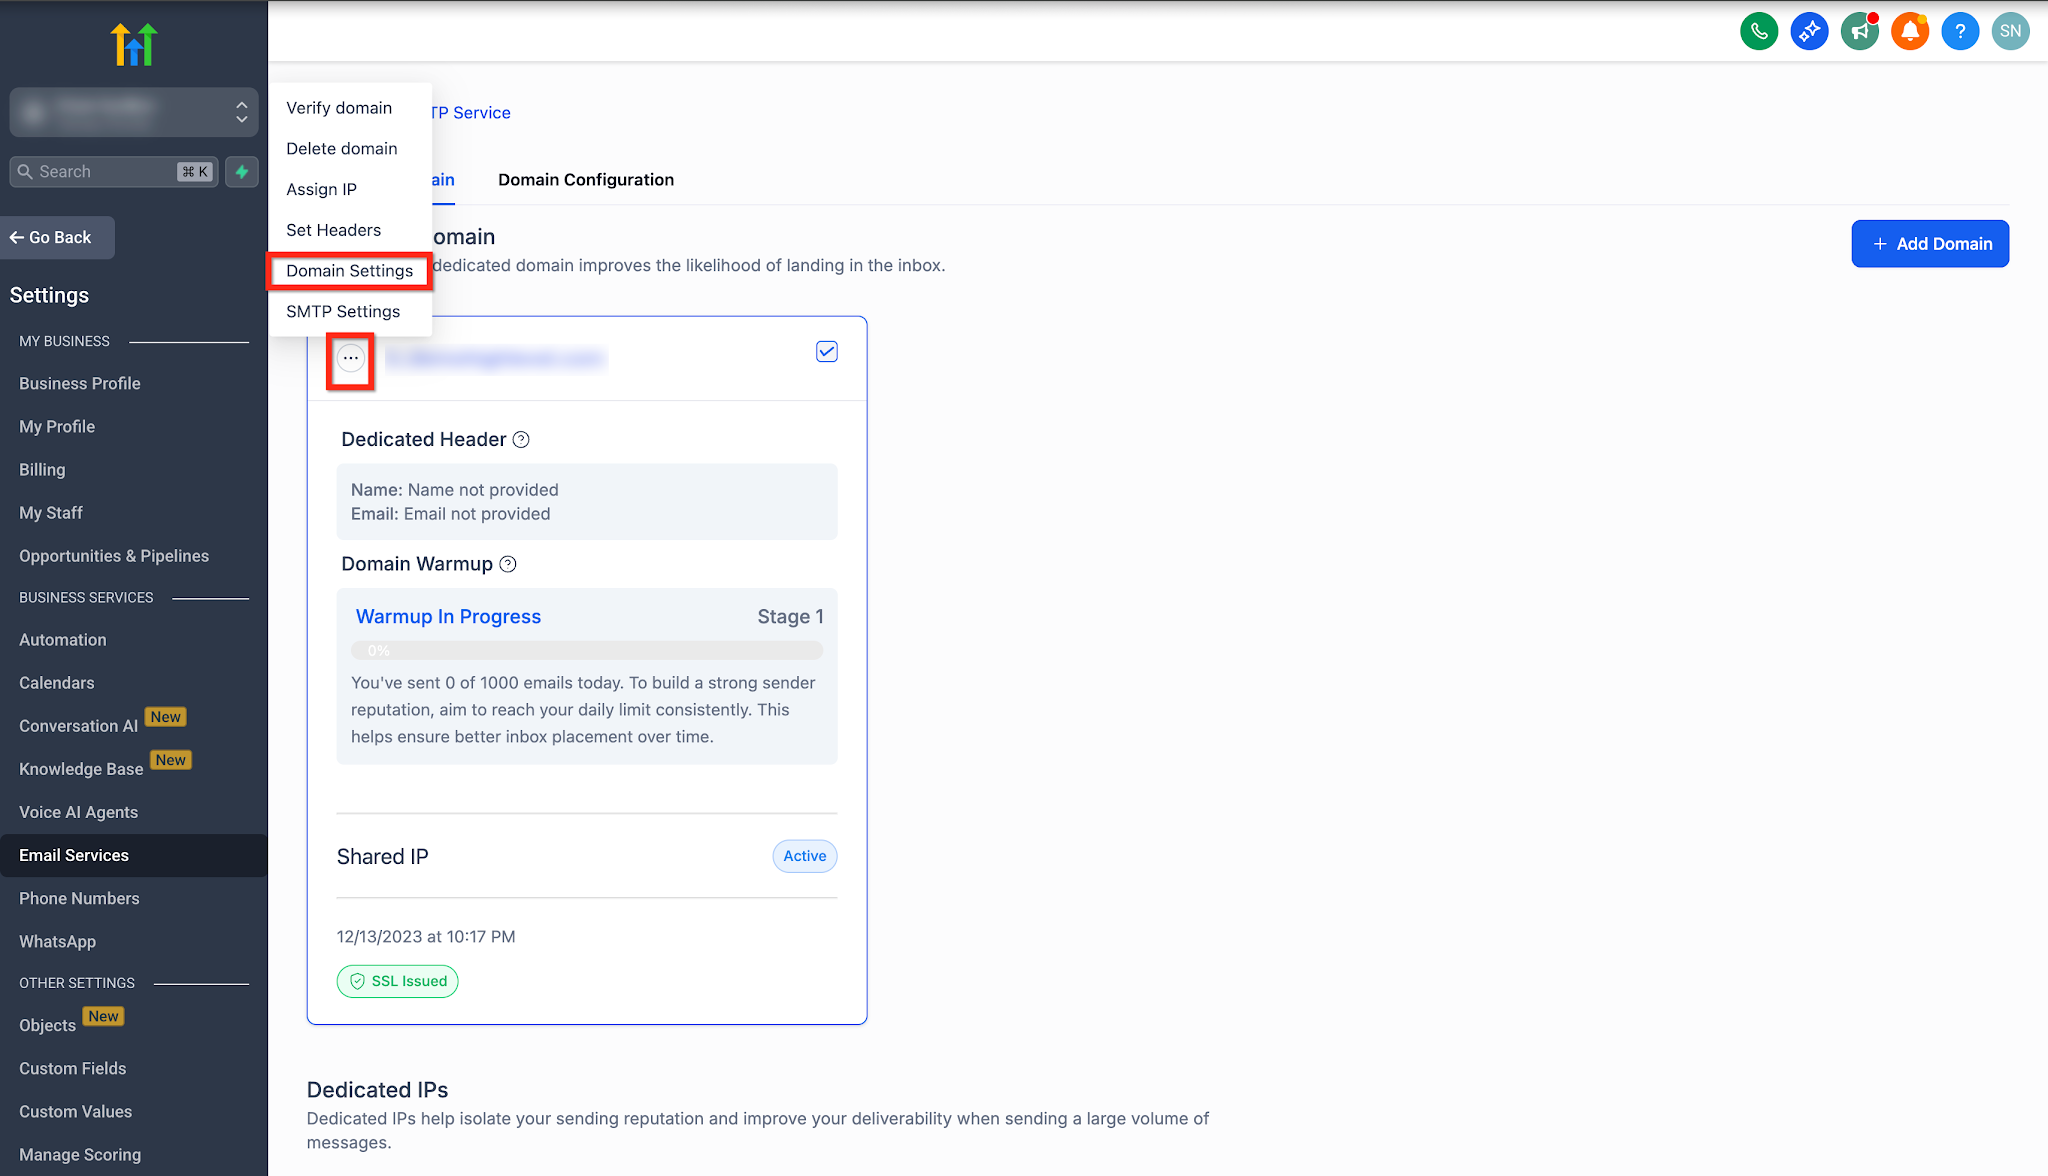Click the Go Back button

pos(58,238)
